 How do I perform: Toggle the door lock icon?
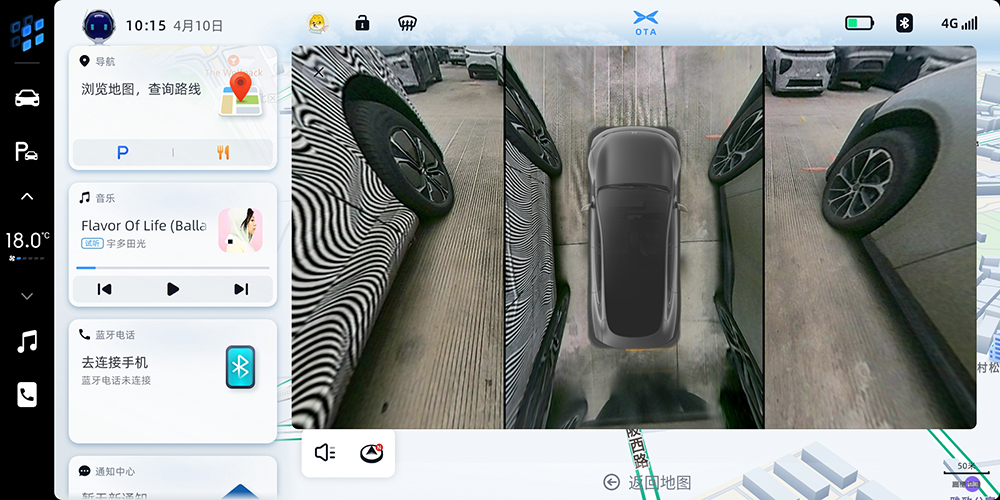(x=362, y=23)
